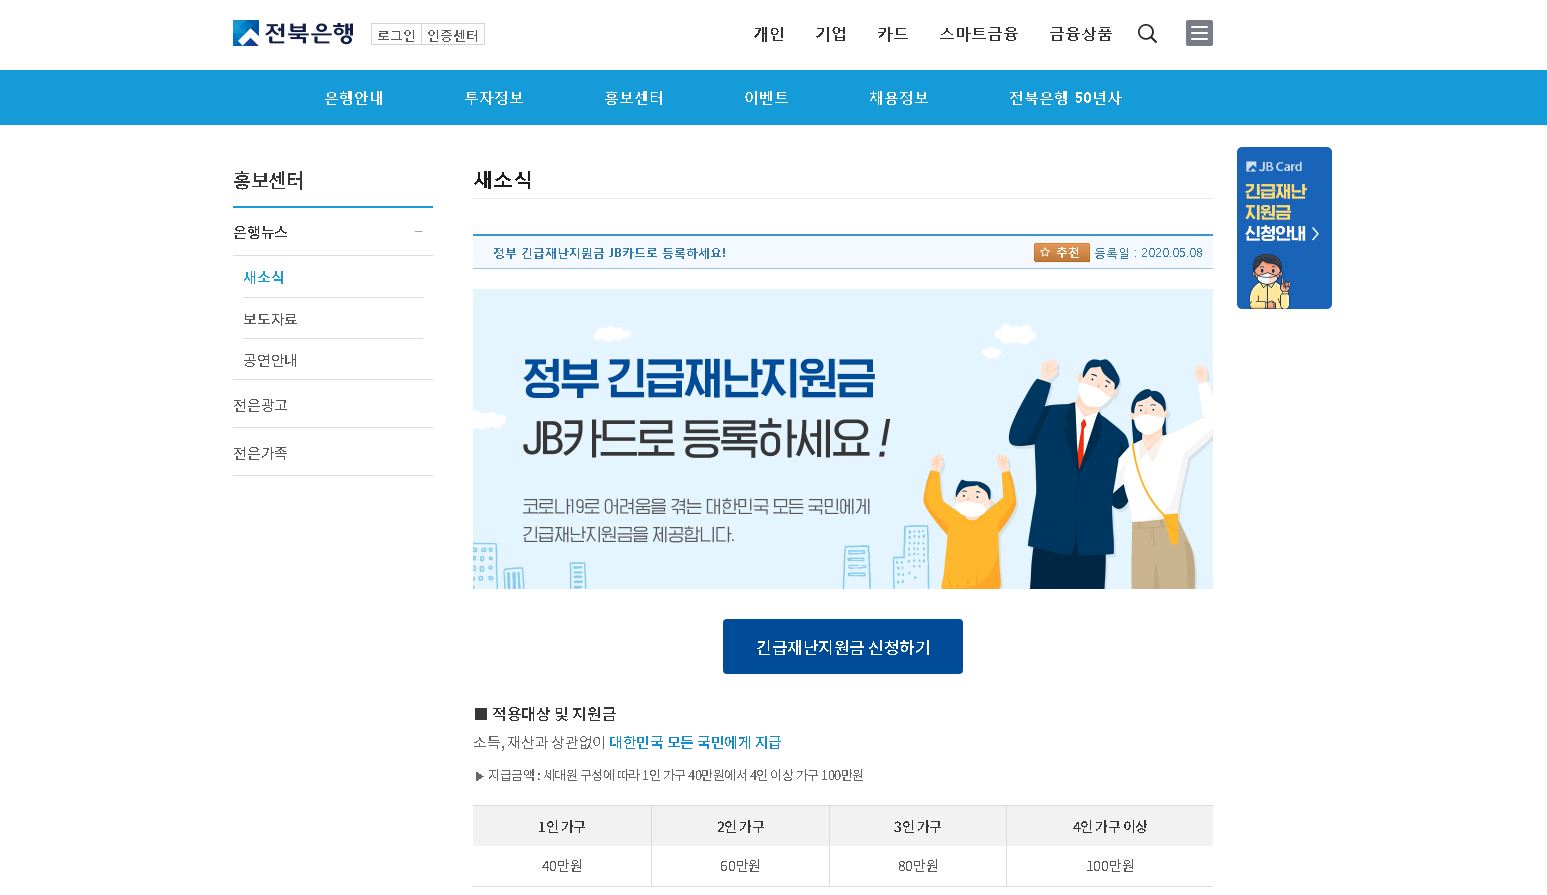Click the article title 정부 긴급재난지원금 JB카드로 등록하세요
Image resolution: width=1547 pixels, height=895 pixels.
click(x=609, y=253)
